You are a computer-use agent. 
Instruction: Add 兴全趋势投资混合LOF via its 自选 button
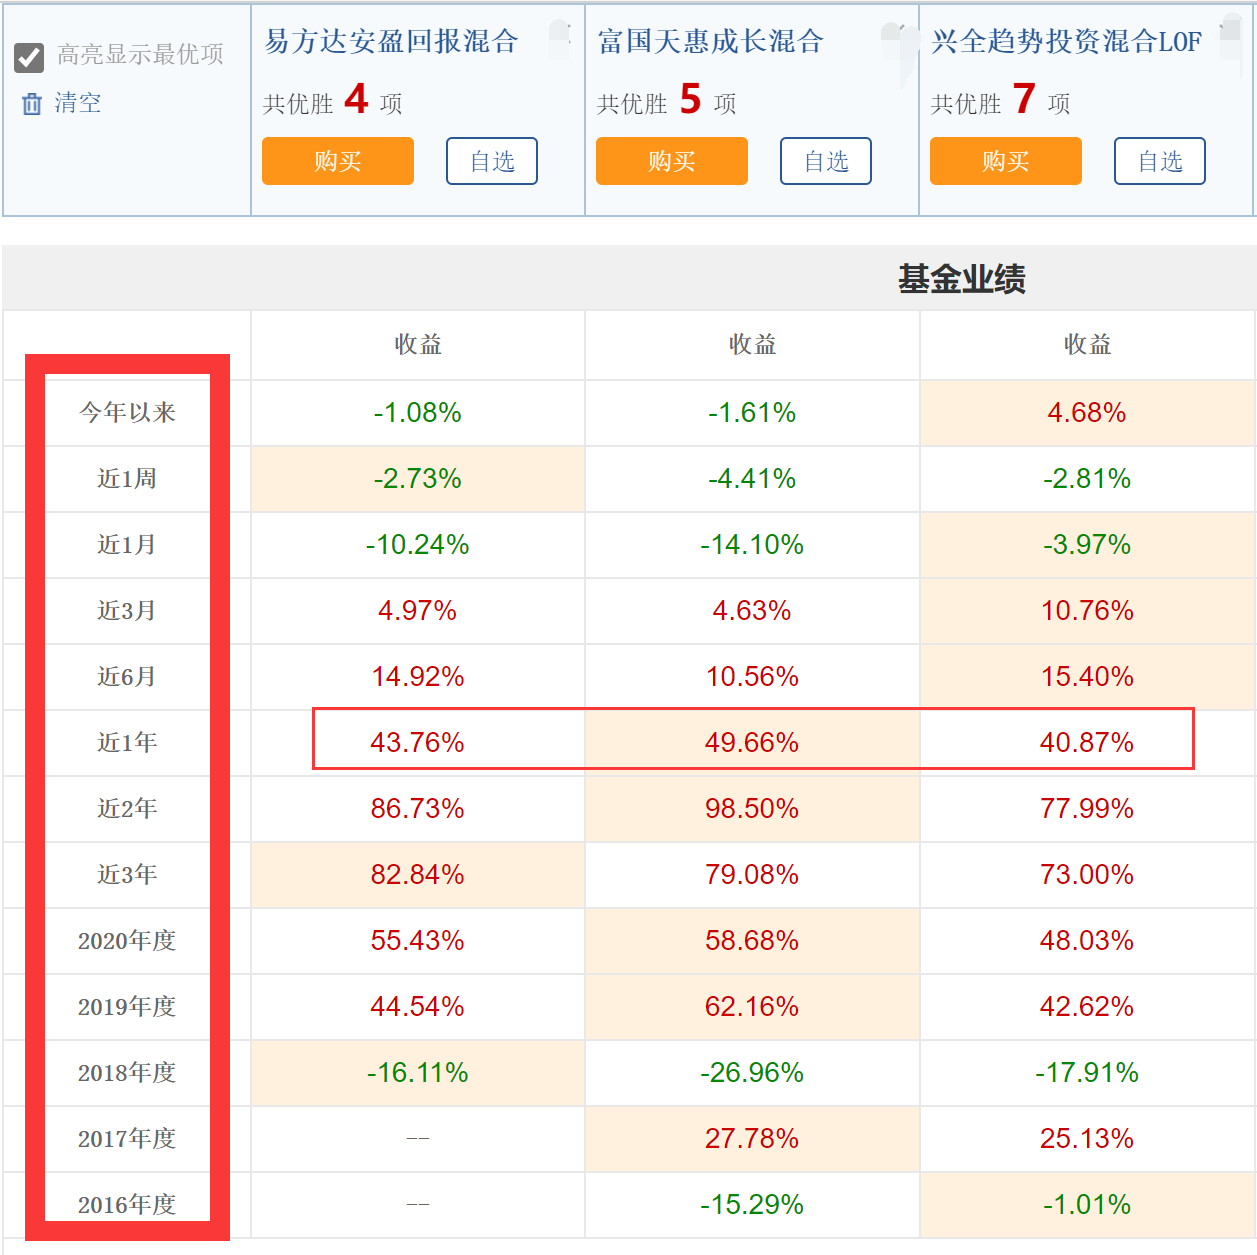1160,161
